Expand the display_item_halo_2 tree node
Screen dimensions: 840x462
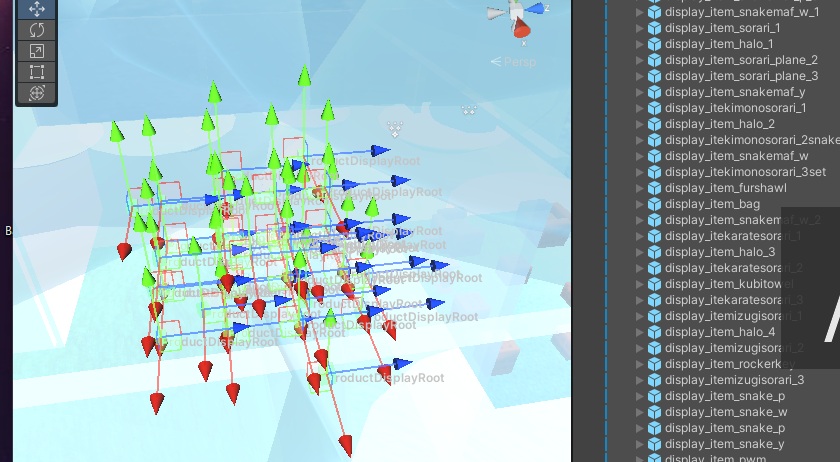coord(640,124)
